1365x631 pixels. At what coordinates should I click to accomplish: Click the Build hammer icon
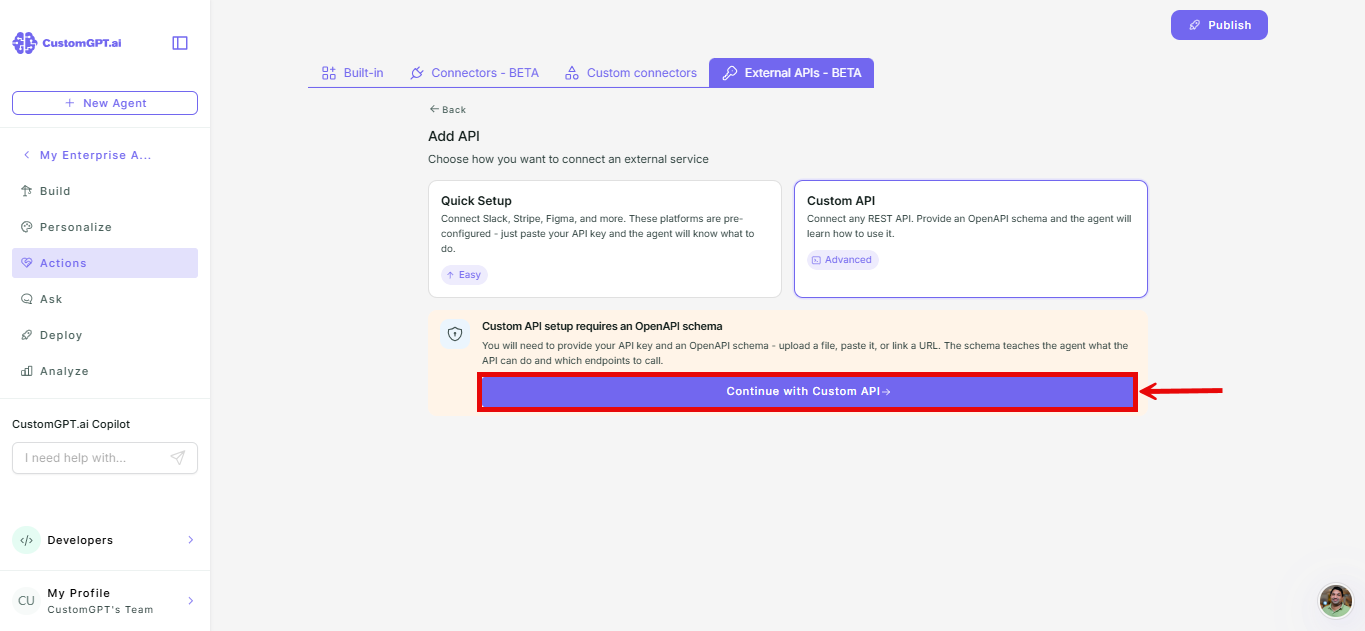(x=27, y=191)
